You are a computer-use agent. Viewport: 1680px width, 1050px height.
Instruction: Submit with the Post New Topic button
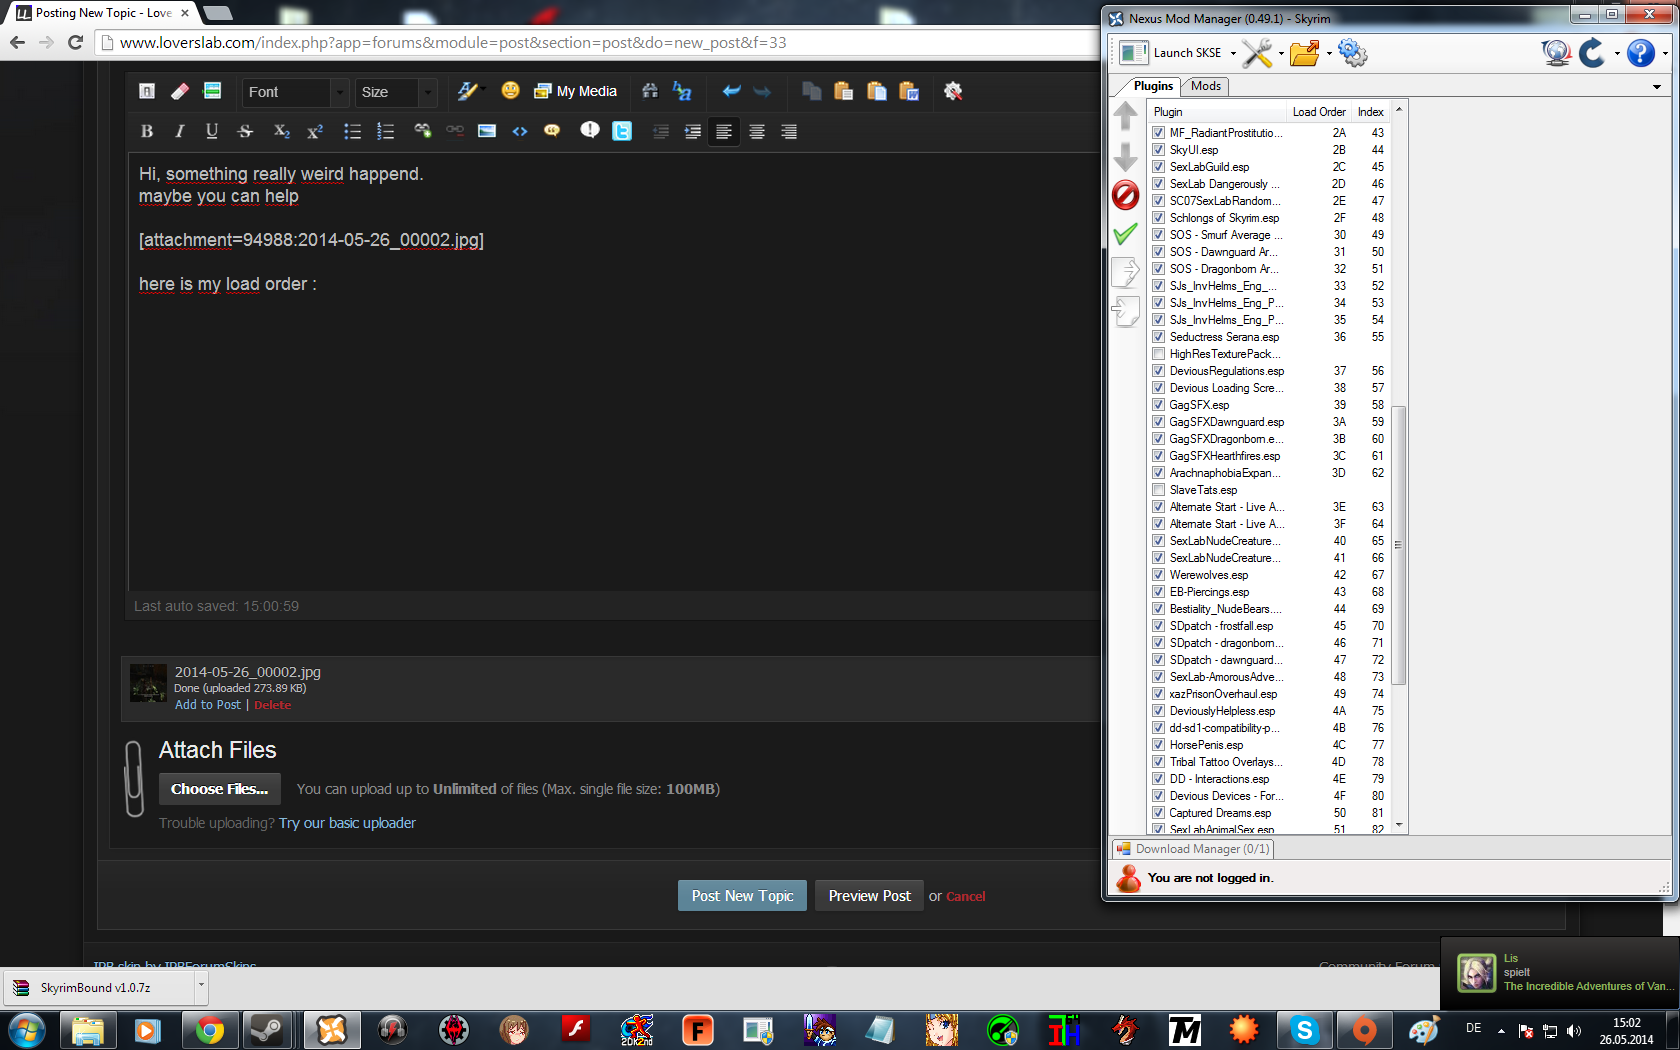click(x=742, y=896)
